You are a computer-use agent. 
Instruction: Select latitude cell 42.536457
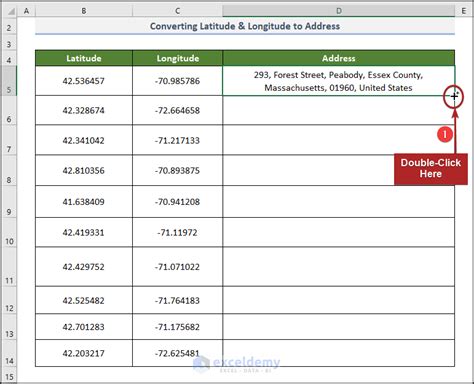[84, 81]
